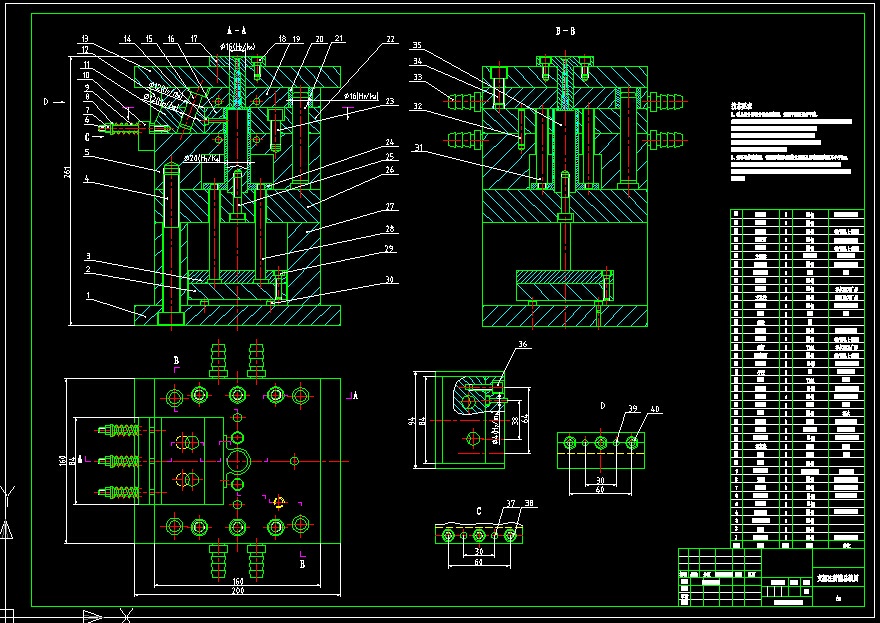
Task: Click balloon 1 at lower left of main section
Action: click(88, 294)
